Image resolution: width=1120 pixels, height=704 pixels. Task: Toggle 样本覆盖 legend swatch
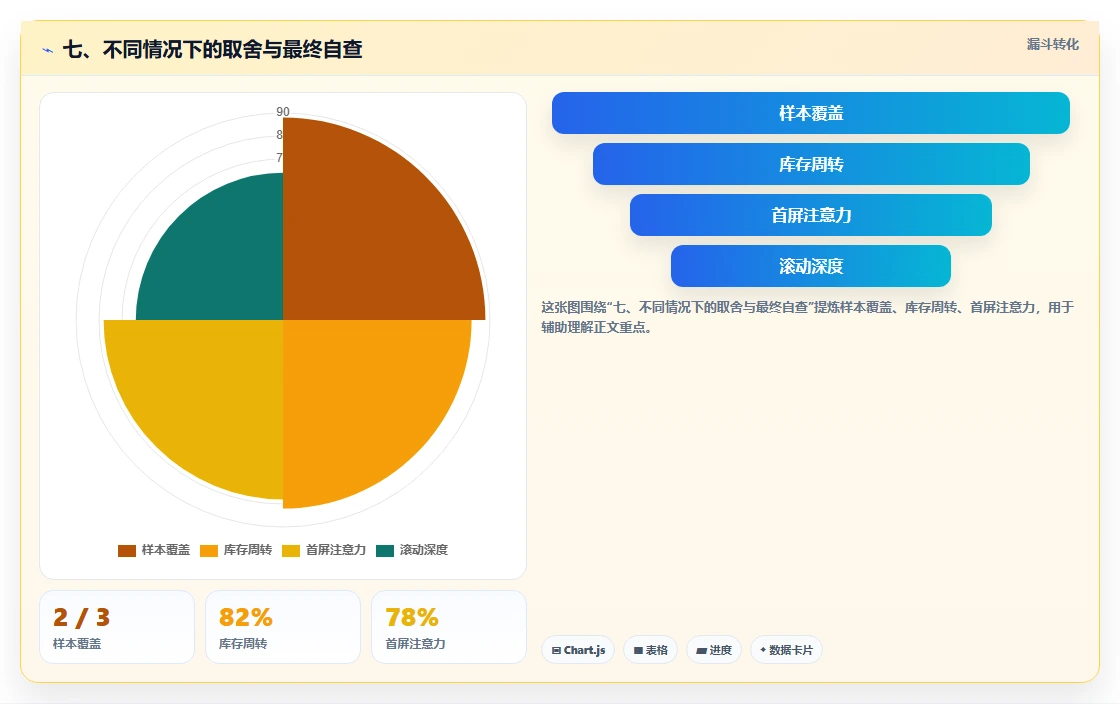coord(126,550)
